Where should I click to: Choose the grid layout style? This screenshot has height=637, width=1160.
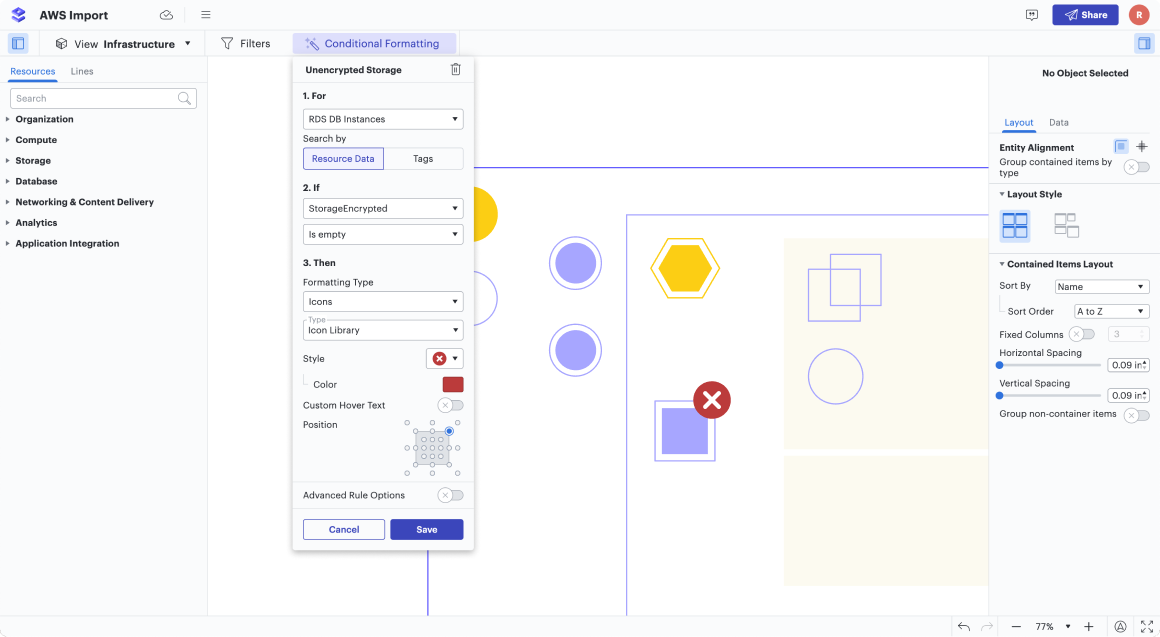point(1014,225)
